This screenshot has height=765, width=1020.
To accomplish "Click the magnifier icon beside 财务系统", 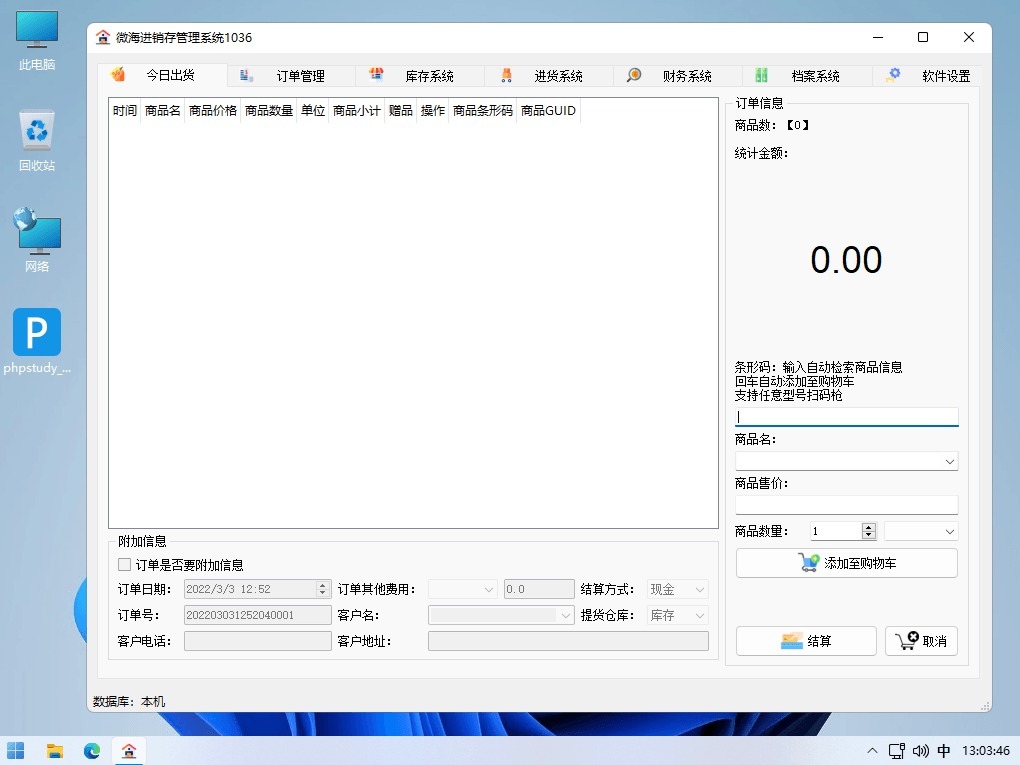I will tap(633, 75).
